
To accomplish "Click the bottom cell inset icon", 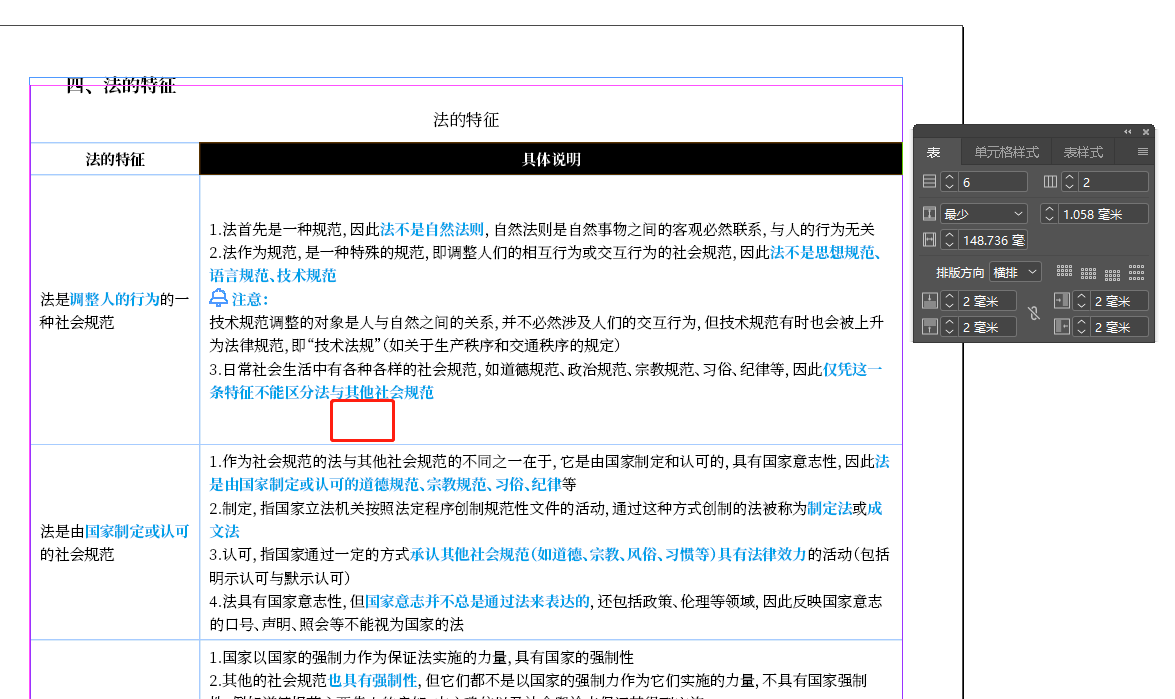I will (x=929, y=327).
